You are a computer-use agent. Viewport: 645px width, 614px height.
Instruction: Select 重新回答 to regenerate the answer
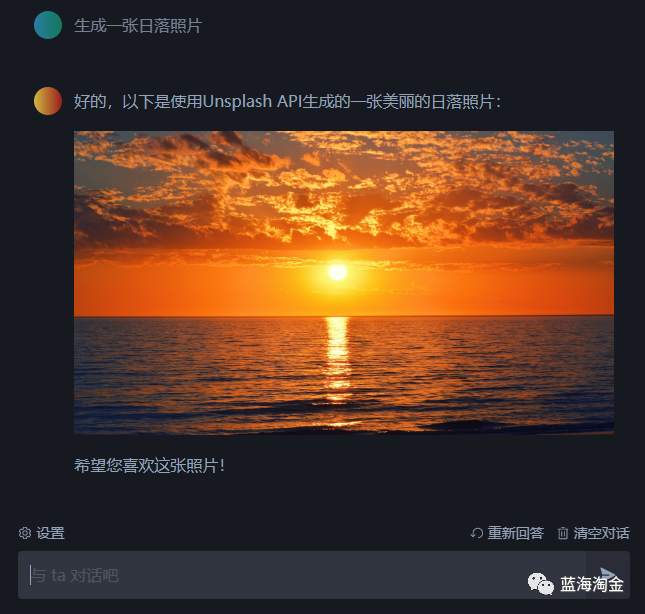click(515, 533)
